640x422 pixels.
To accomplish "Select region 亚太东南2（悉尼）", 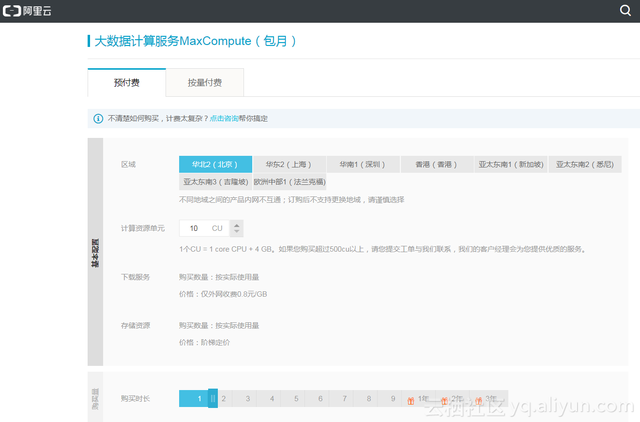I will click(585, 164).
